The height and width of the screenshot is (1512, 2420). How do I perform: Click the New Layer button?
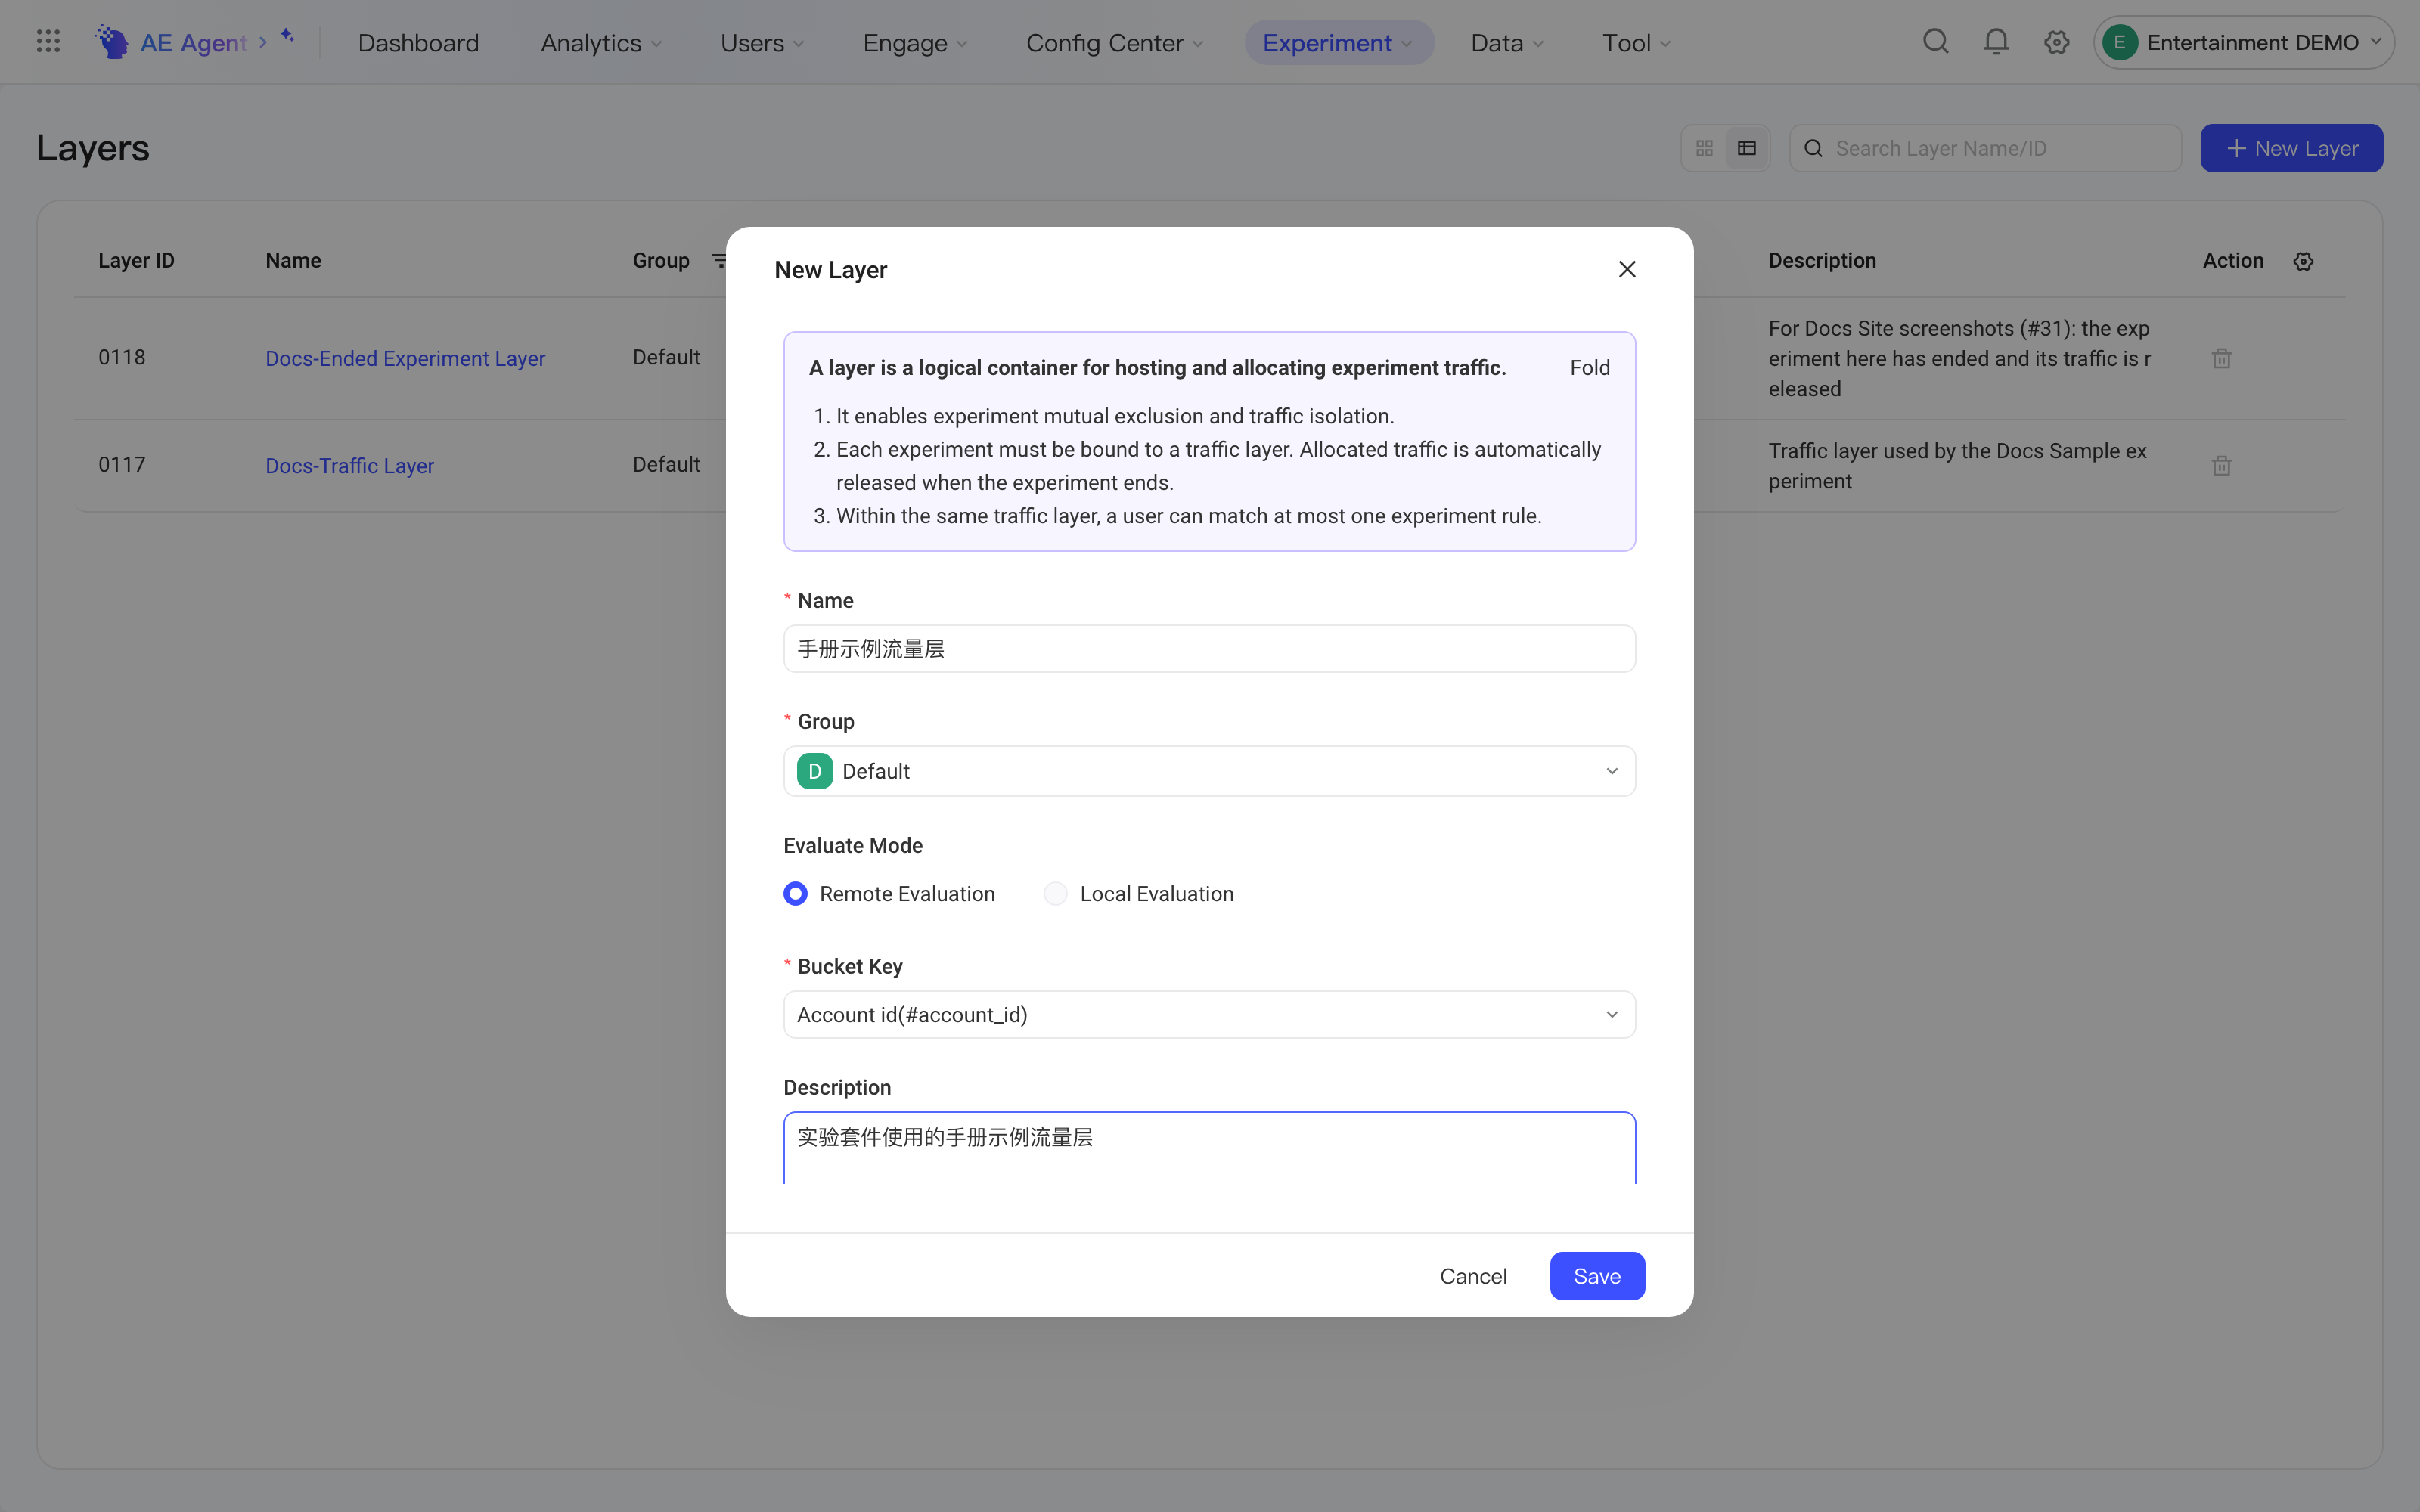coord(2291,148)
